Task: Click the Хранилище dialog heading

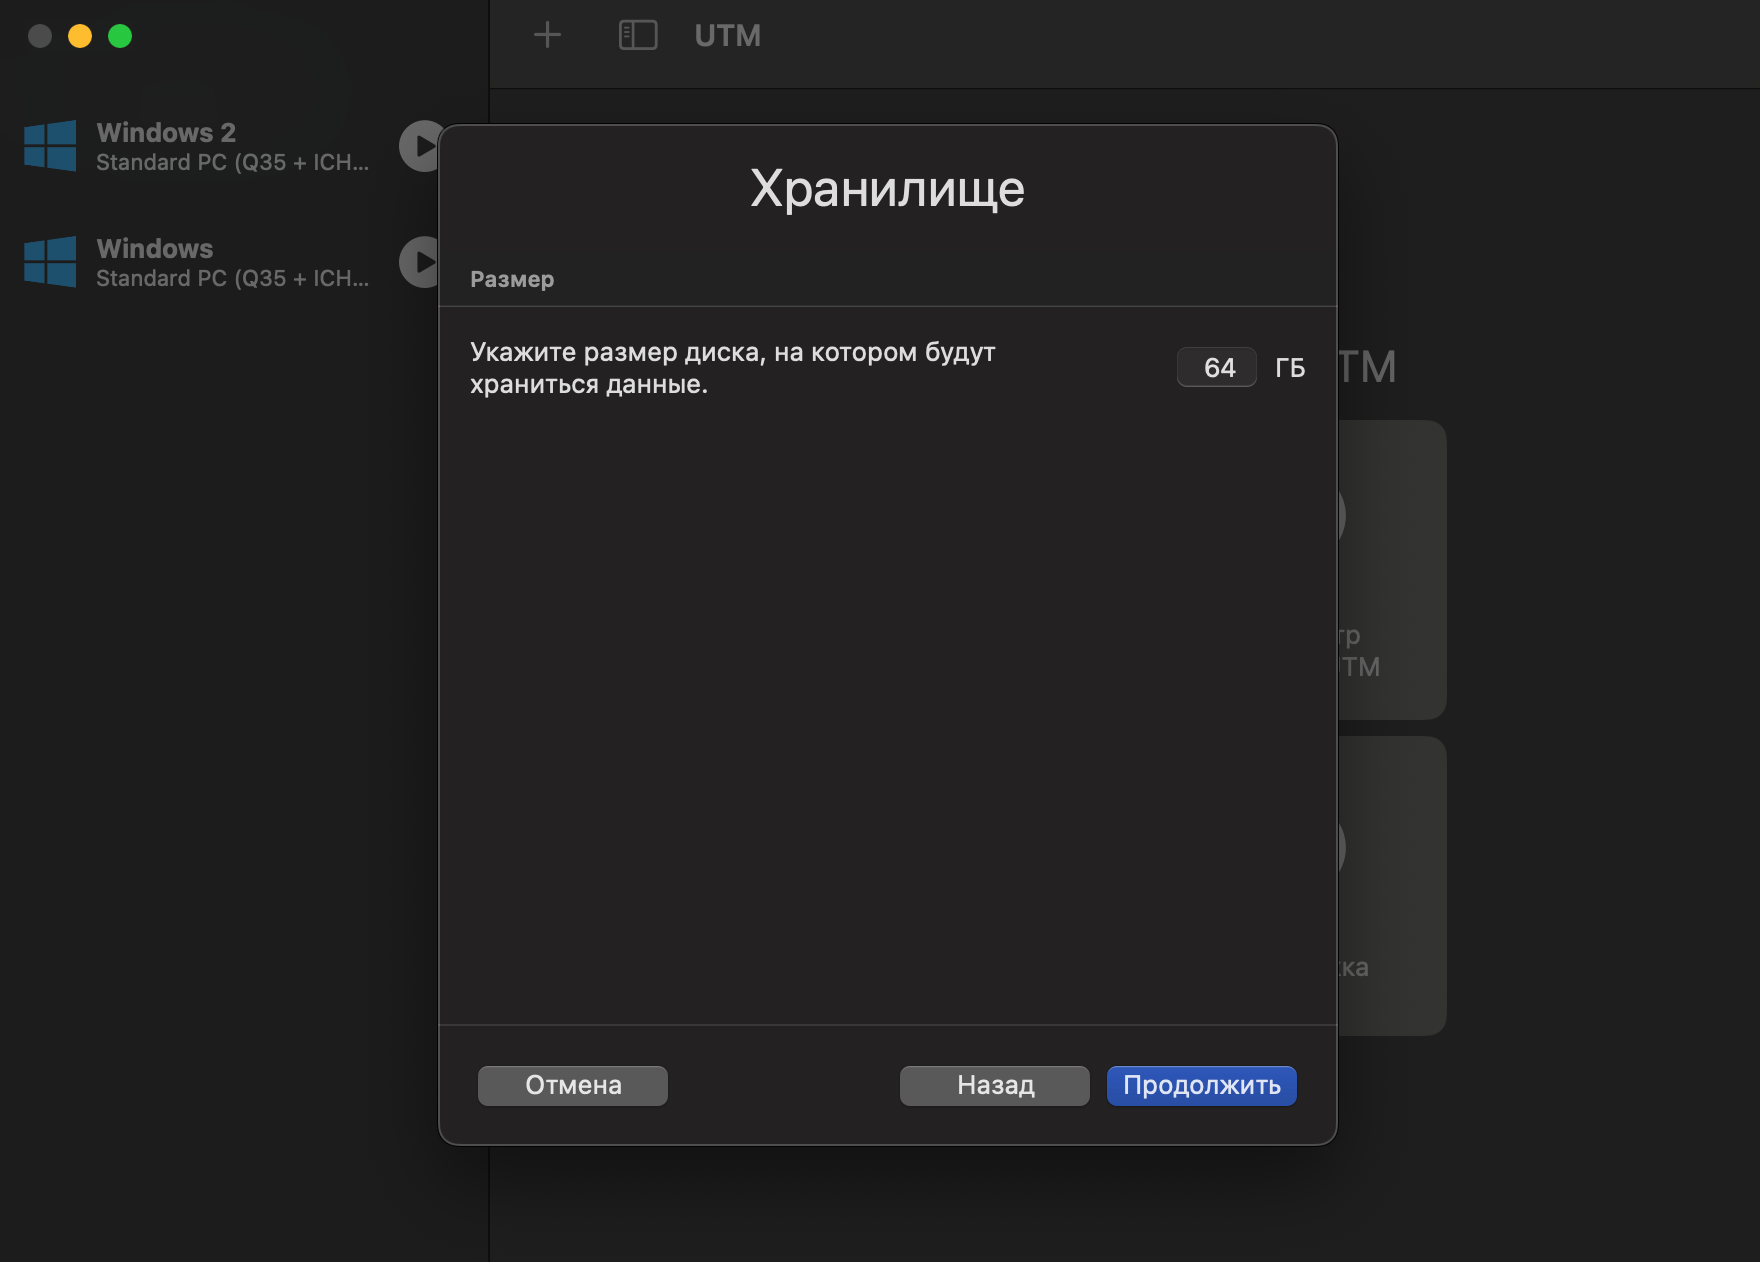Action: click(888, 188)
